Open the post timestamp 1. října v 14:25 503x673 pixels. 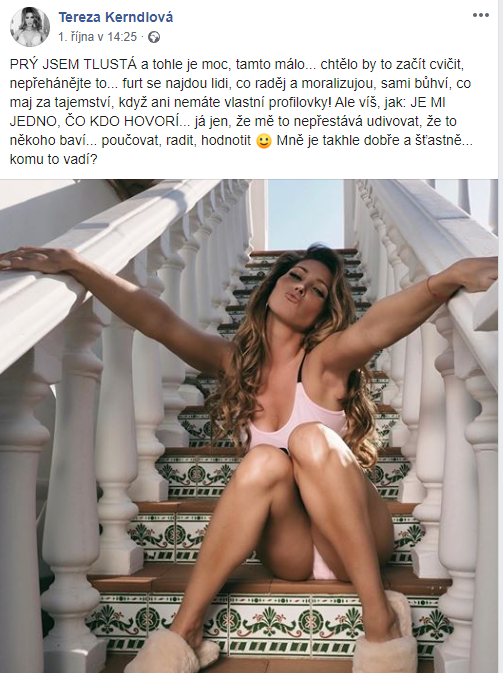point(97,37)
